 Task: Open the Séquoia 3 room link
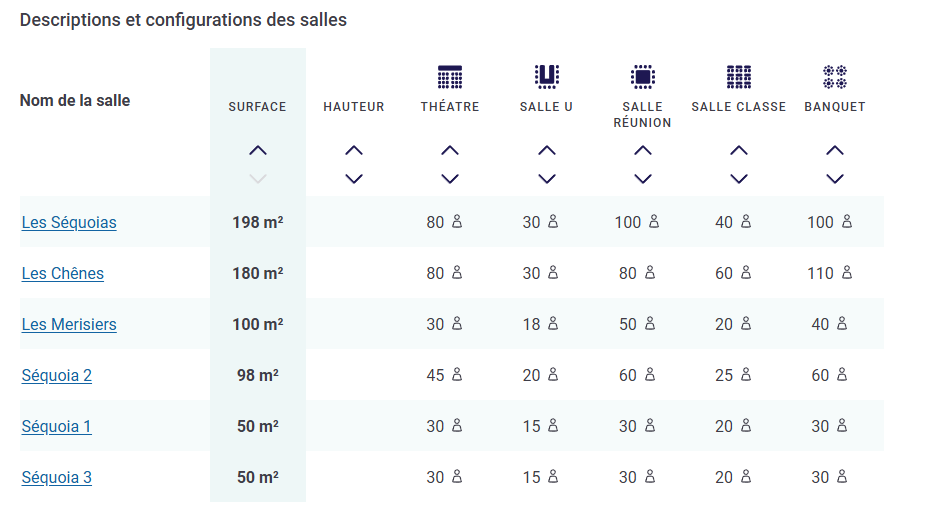click(57, 478)
